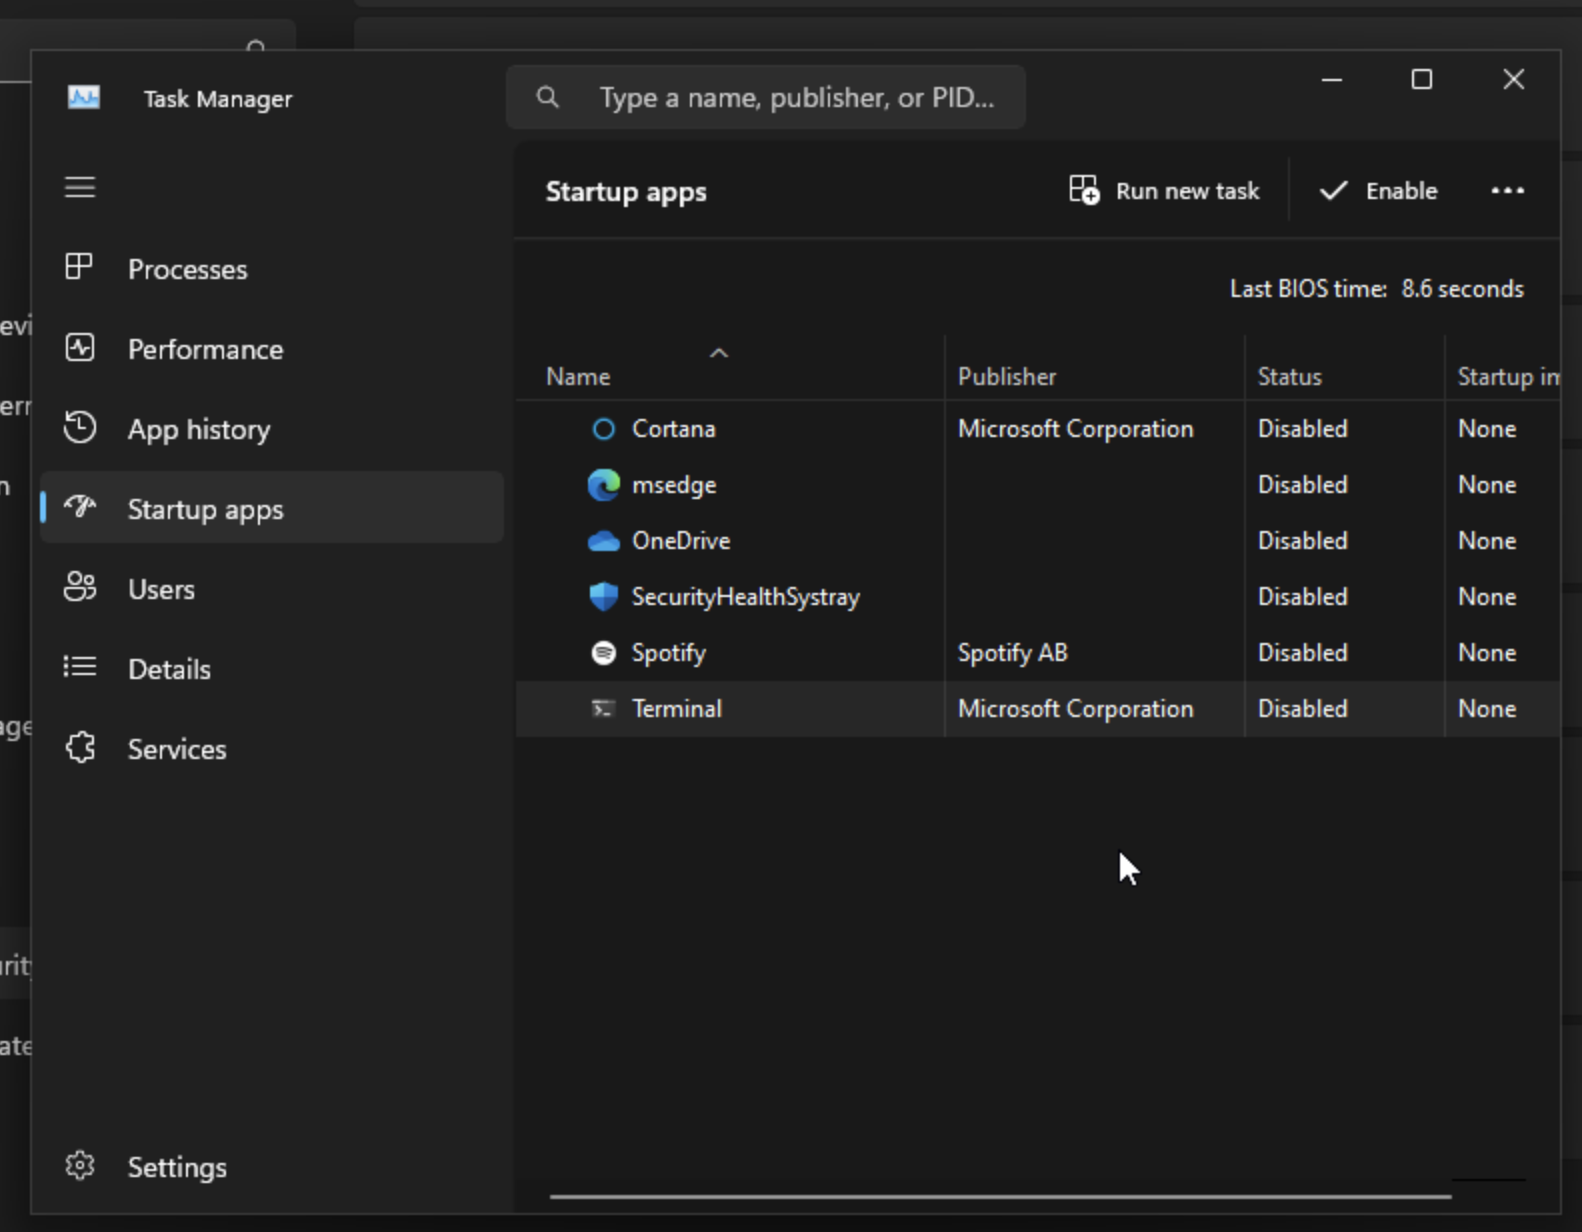
Task: Click the Performance sidebar icon
Action: [79, 348]
